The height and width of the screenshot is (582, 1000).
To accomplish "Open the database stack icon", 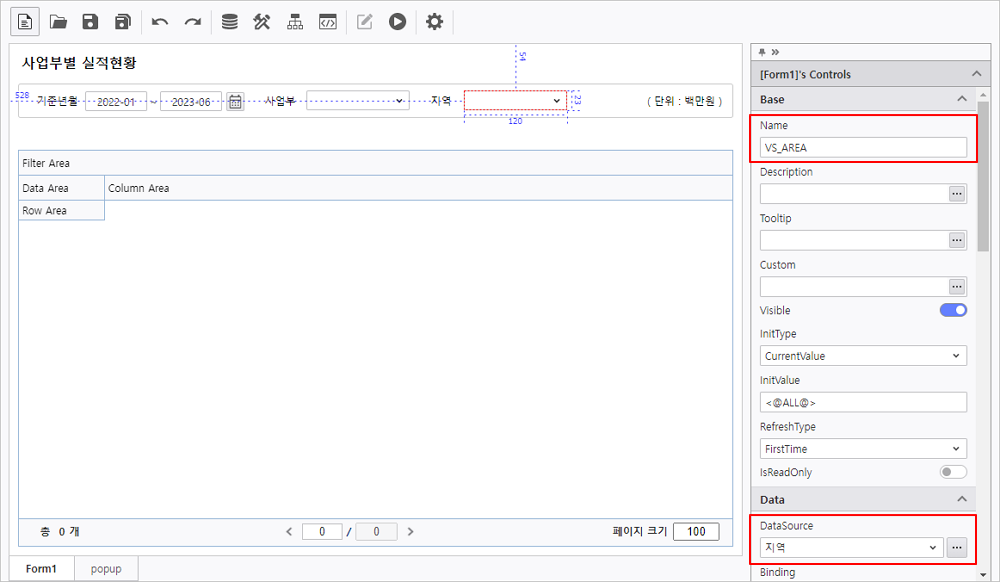I will click(x=230, y=21).
